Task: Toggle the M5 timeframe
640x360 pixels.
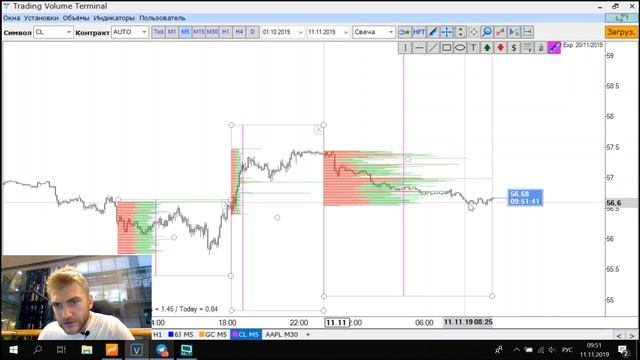Action: point(185,32)
